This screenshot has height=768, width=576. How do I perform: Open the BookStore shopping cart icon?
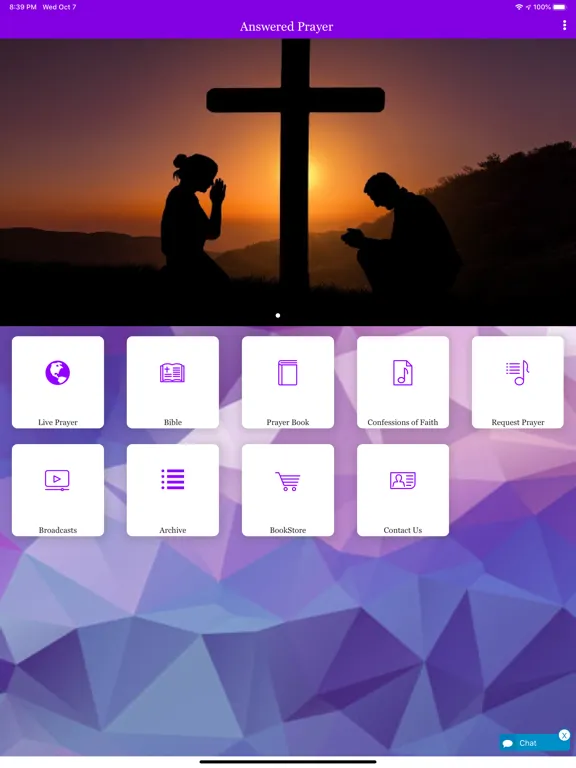288,481
